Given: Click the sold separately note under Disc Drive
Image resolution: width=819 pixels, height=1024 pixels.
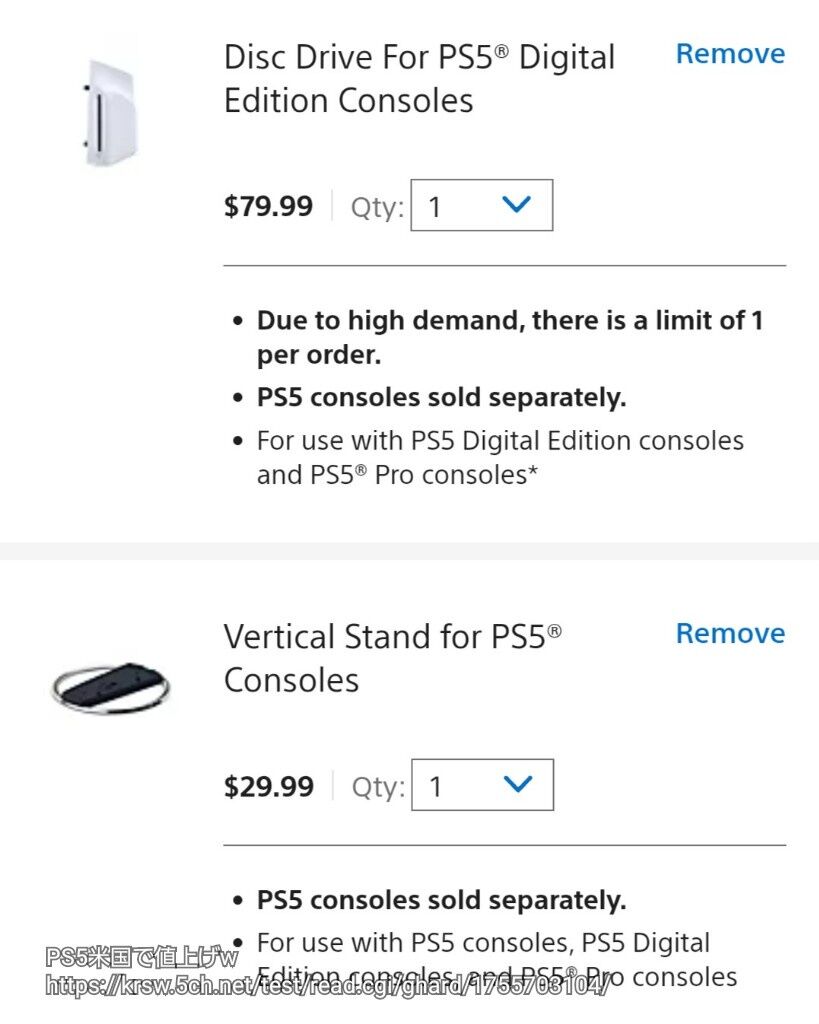Looking at the screenshot, I should [441, 397].
